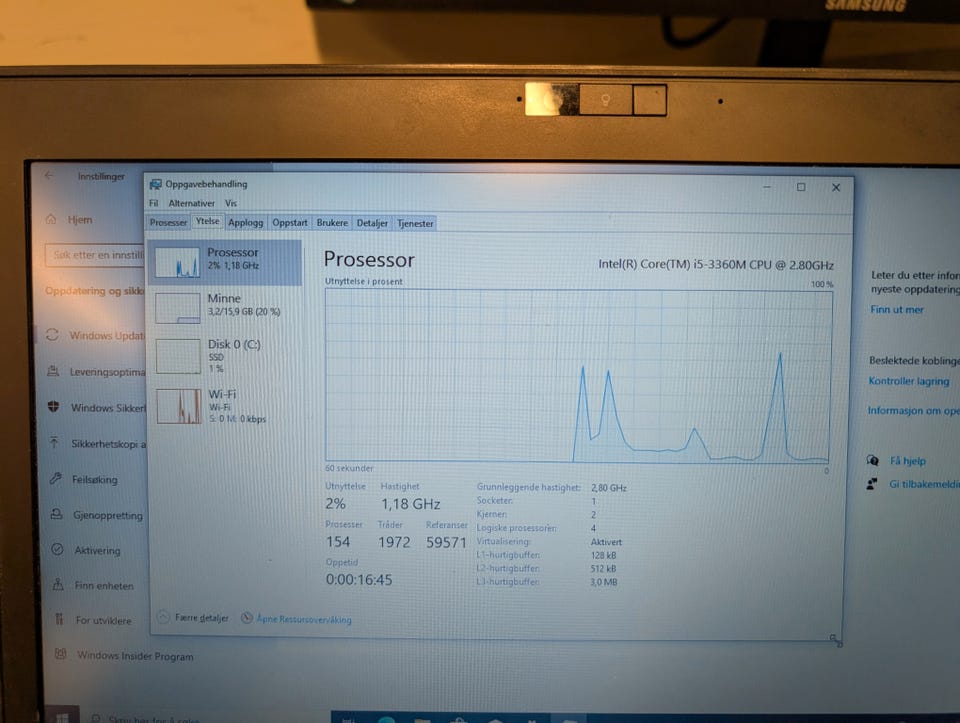Image resolution: width=960 pixels, height=723 pixels.
Task: Click the Oppgavebehandling title bar icon
Action: [x=156, y=184]
